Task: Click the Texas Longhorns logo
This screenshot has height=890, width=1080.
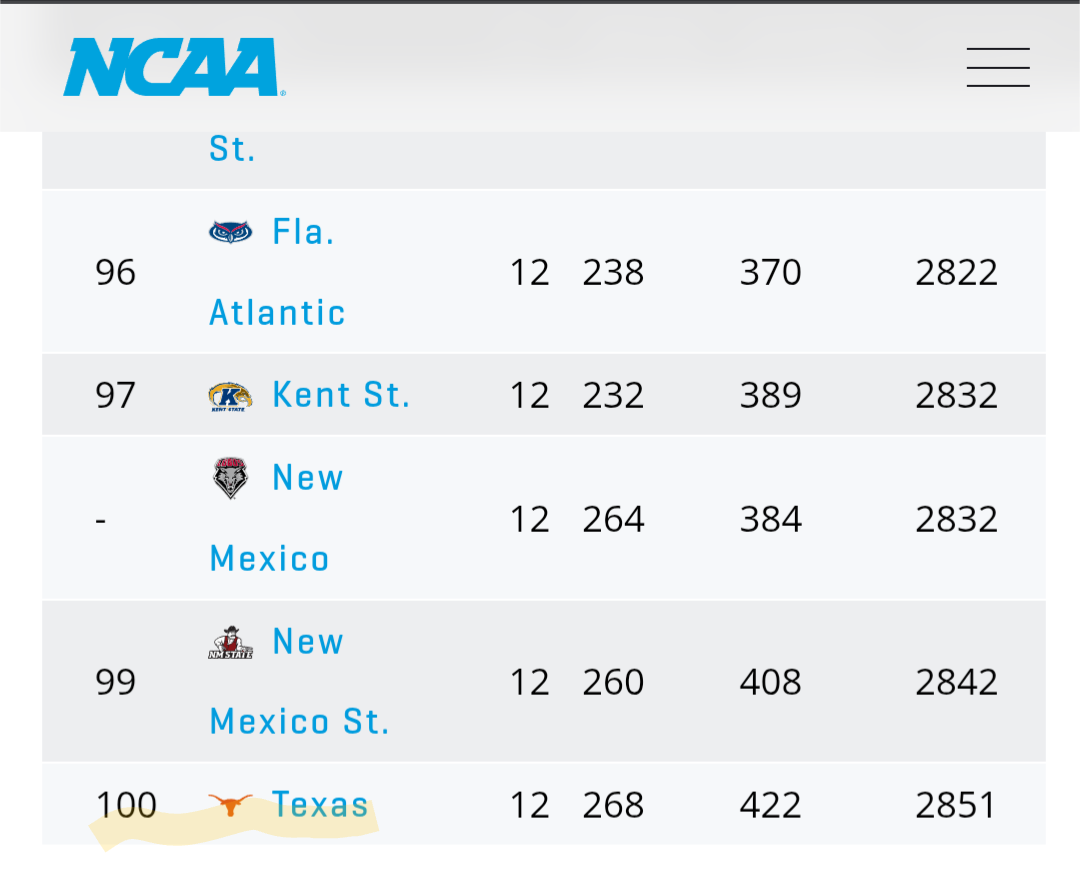Action: click(231, 805)
